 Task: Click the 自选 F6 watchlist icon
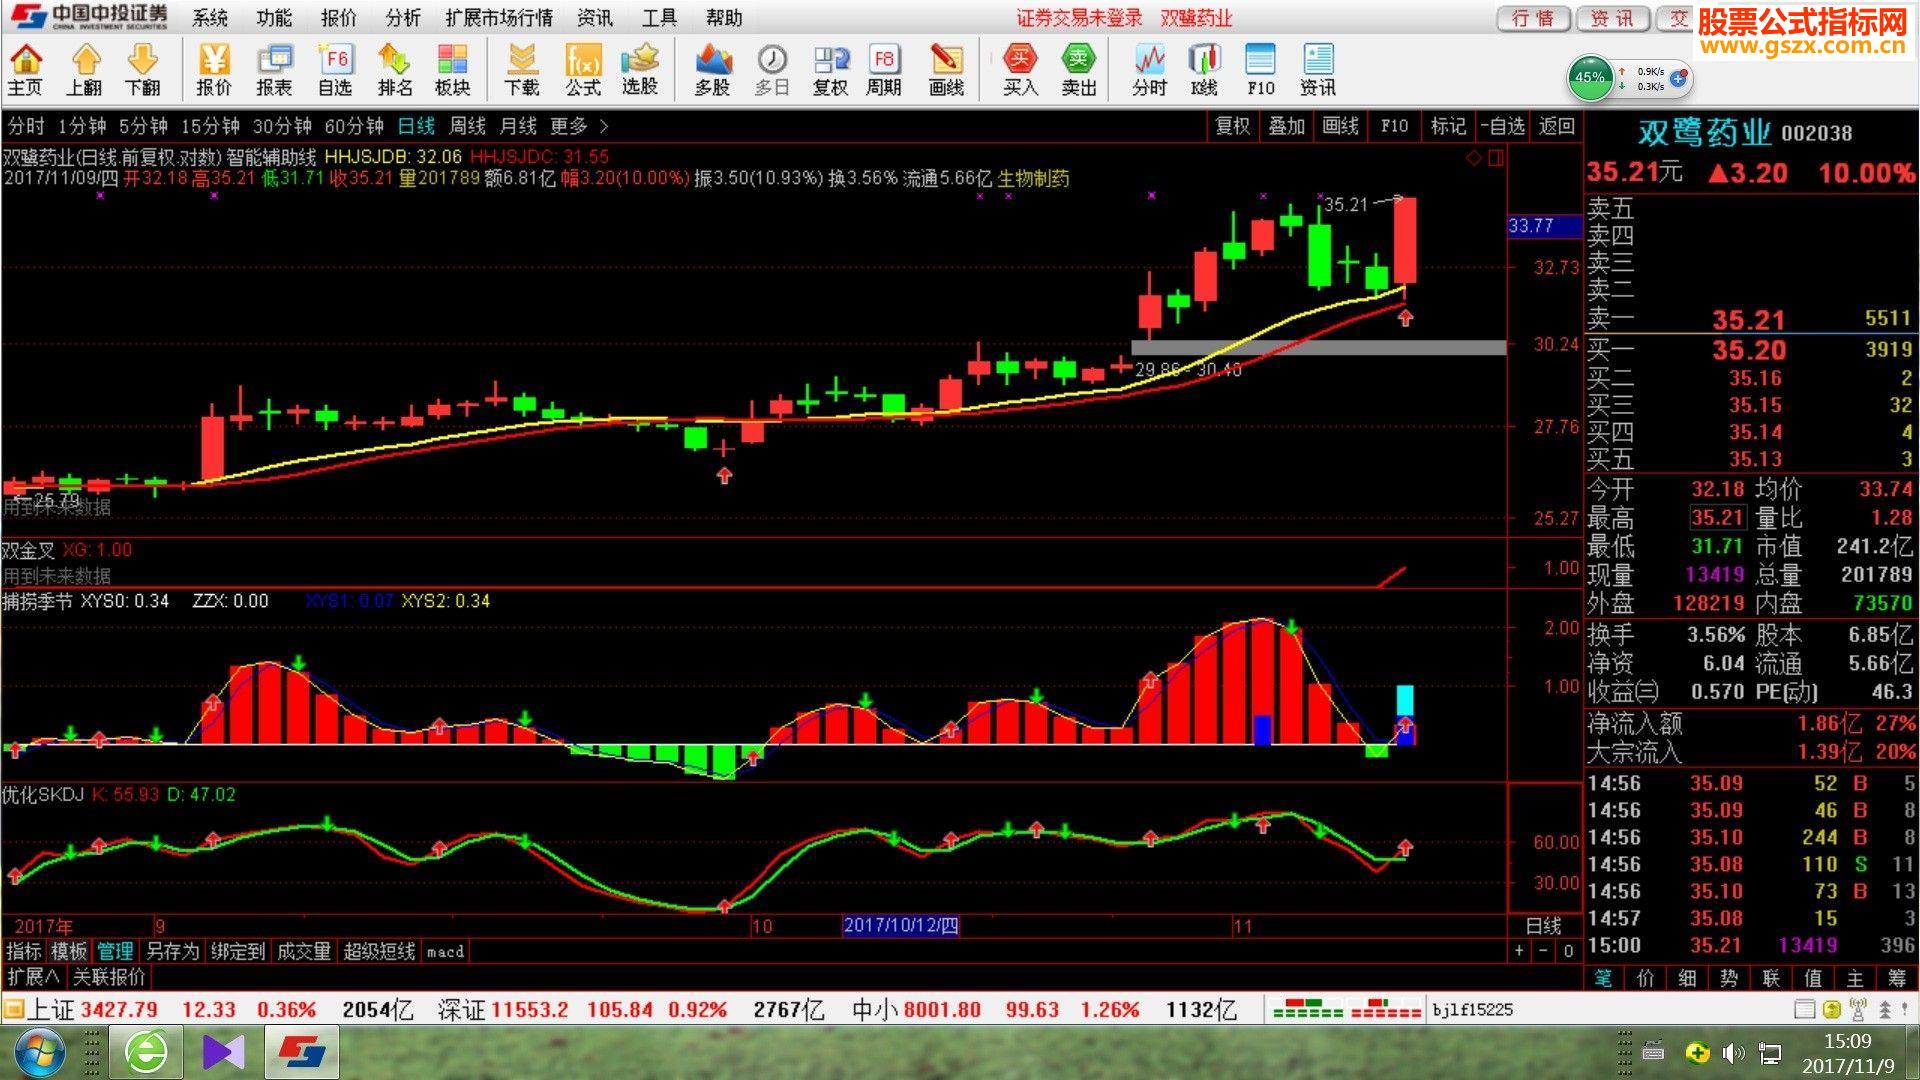[x=335, y=70]
